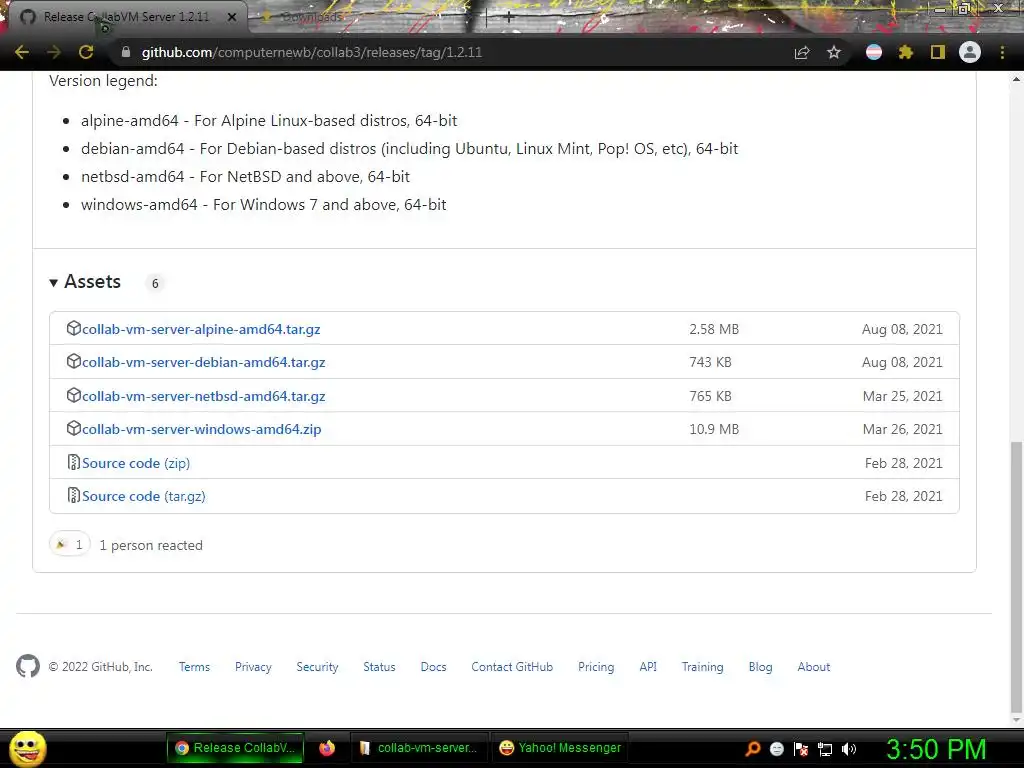
Task: Click the package icon beside windows-amd64 asset
Action: click(x=74, y=428)
